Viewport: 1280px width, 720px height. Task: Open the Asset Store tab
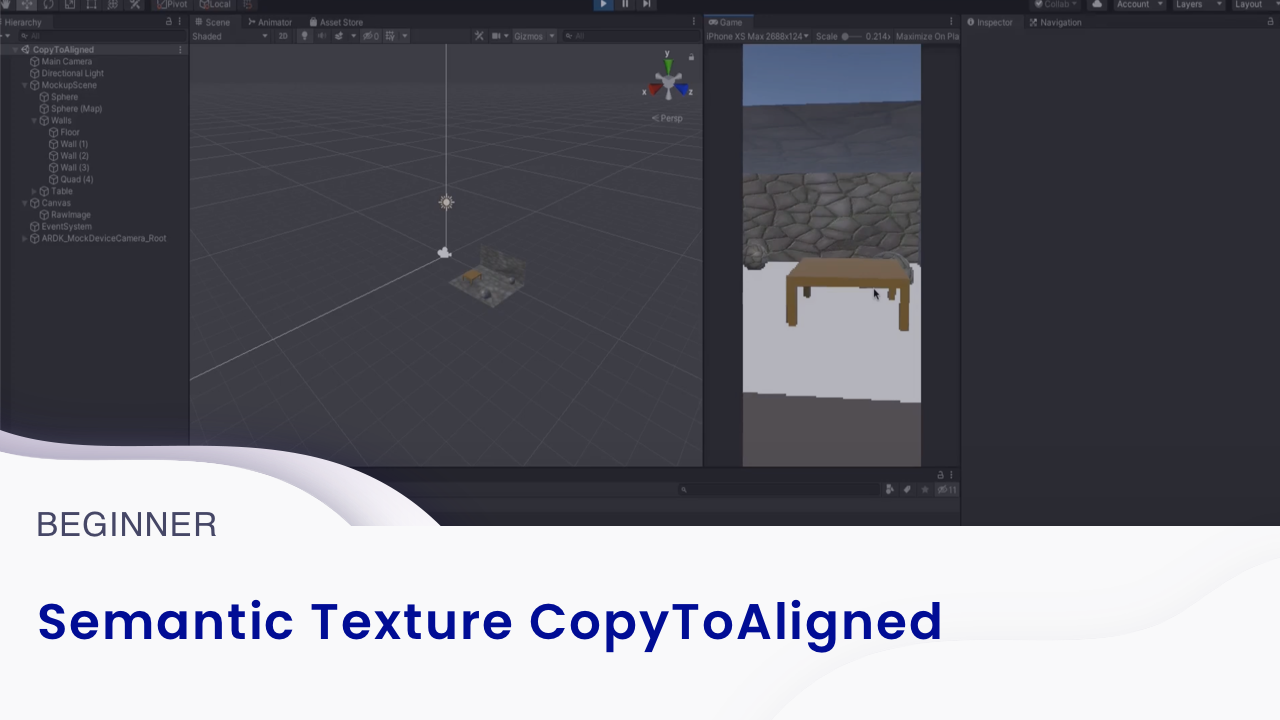(x=337, y=22)
